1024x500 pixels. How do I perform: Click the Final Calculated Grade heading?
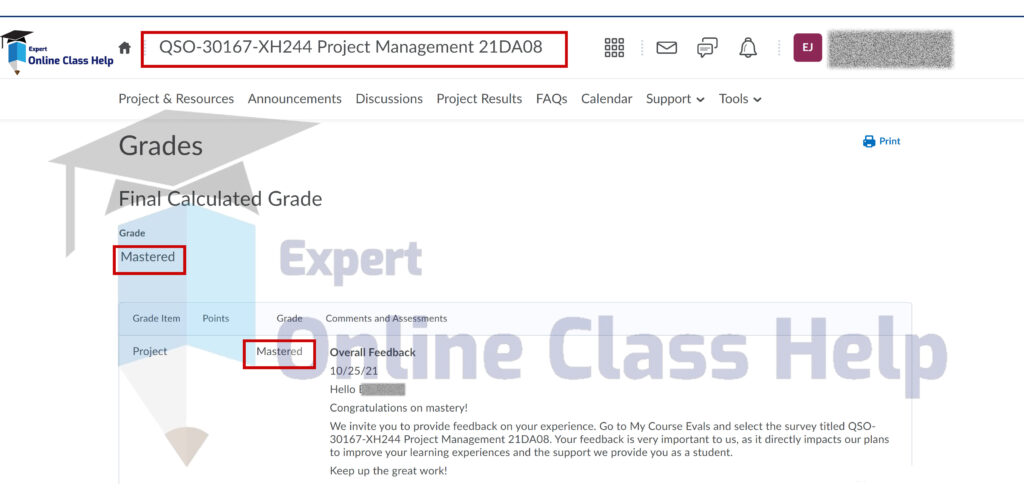pos(220,198)
